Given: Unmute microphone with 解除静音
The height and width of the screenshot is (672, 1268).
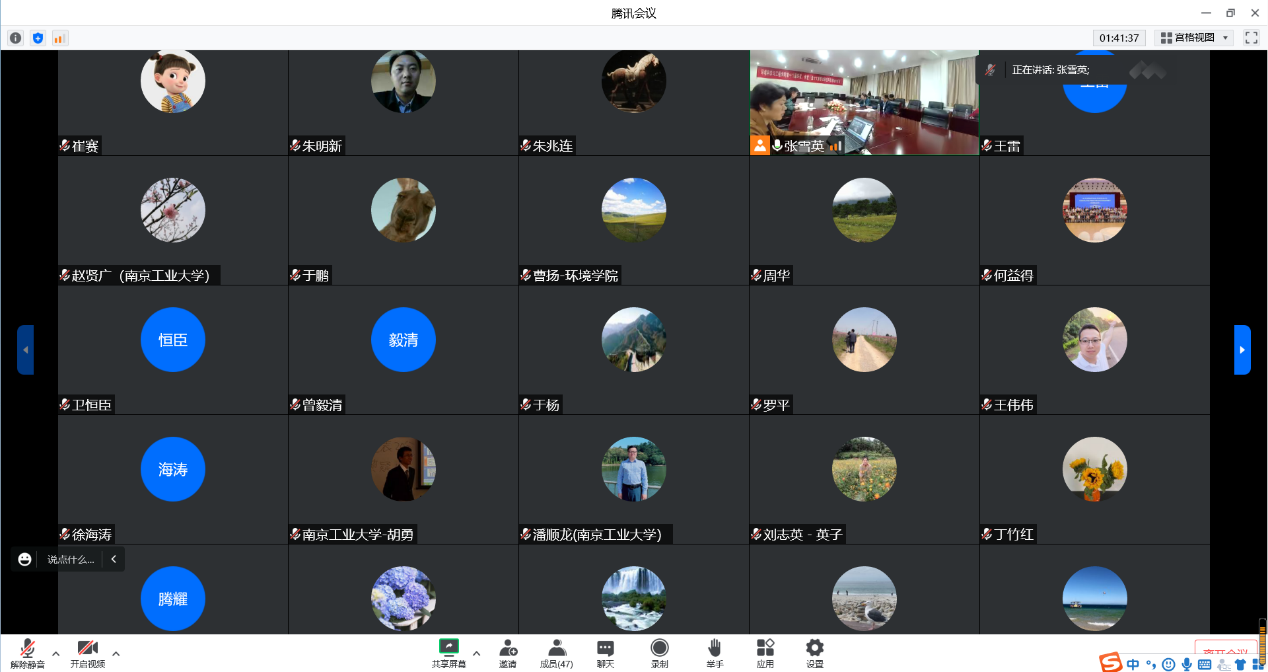Looking at the screenshot, I should click(28, 652).
